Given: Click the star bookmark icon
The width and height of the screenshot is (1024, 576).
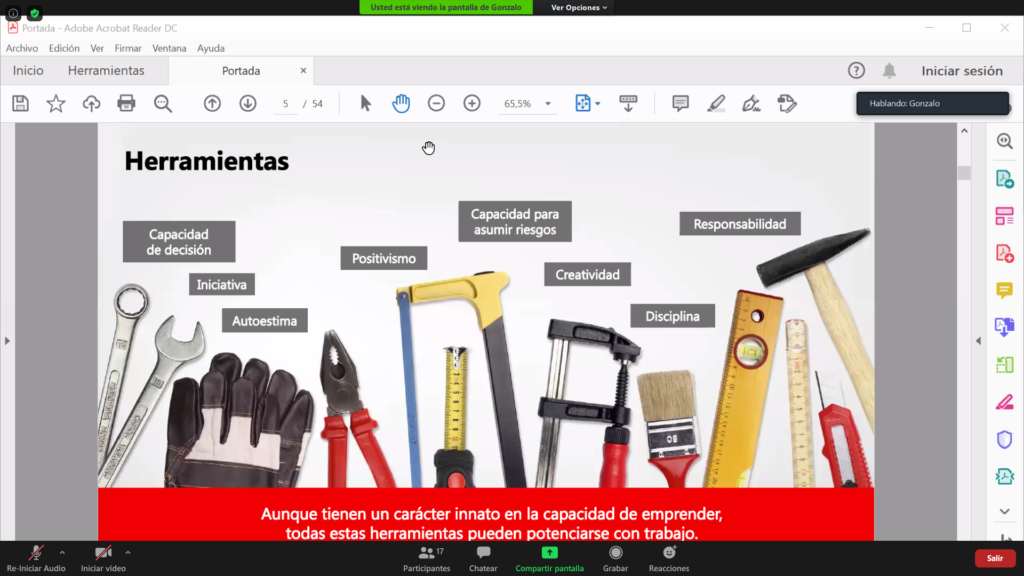Looking at the screenshot, I should pyautogui.click(x=56, y=103).
